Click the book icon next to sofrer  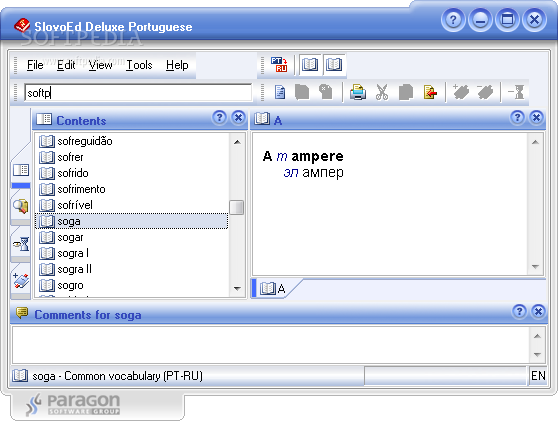click(x=47, y=157)
